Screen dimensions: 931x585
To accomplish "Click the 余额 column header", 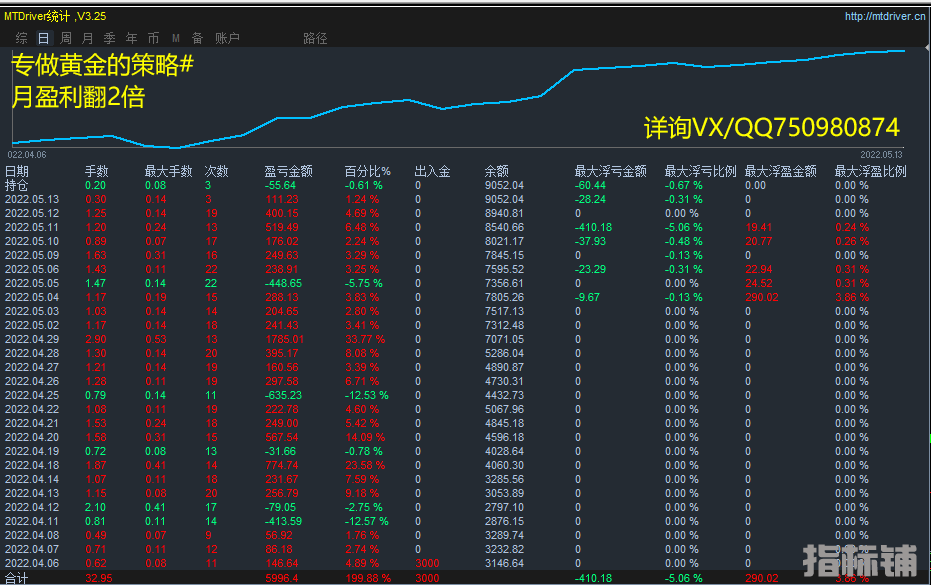I will click(x=496, y=172).
